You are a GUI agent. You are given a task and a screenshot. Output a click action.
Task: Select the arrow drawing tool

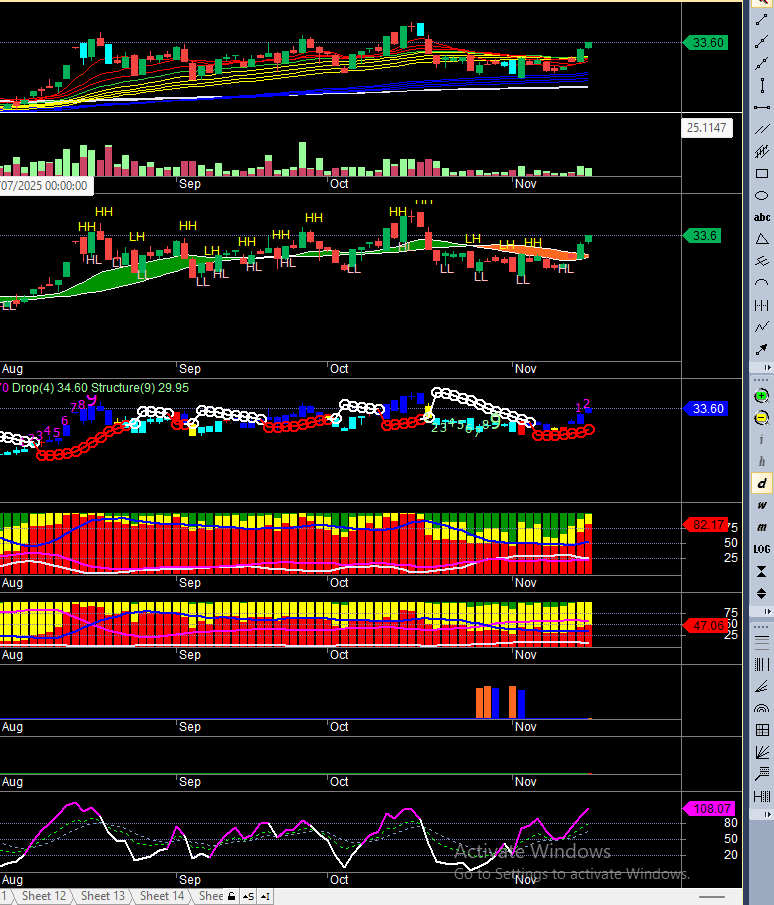click(x=762, y=349)
